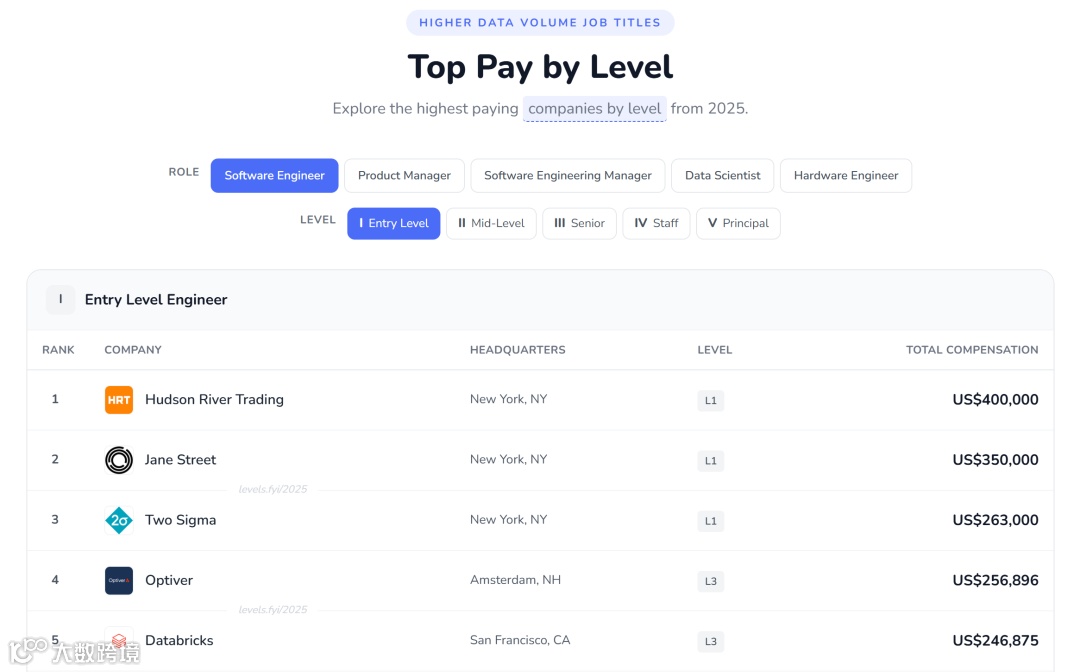Select the Data Scientist role
This screenshot has height=672, width=1080.
tap(723, 176)
